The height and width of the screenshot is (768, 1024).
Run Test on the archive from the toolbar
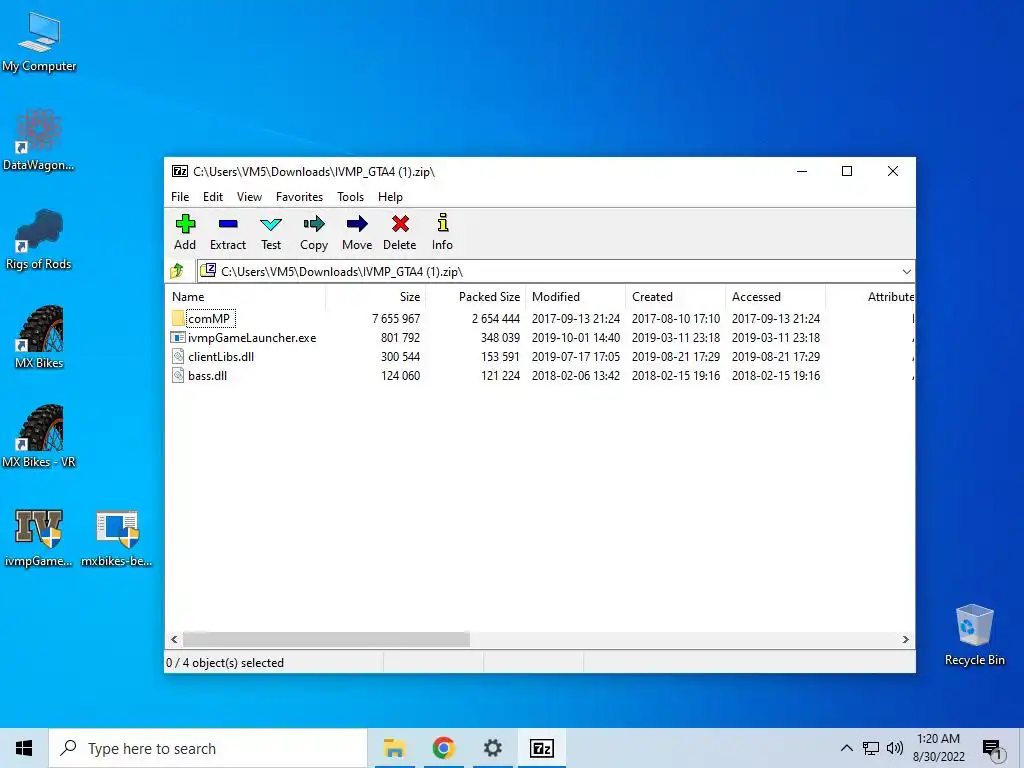coord(271,232)
